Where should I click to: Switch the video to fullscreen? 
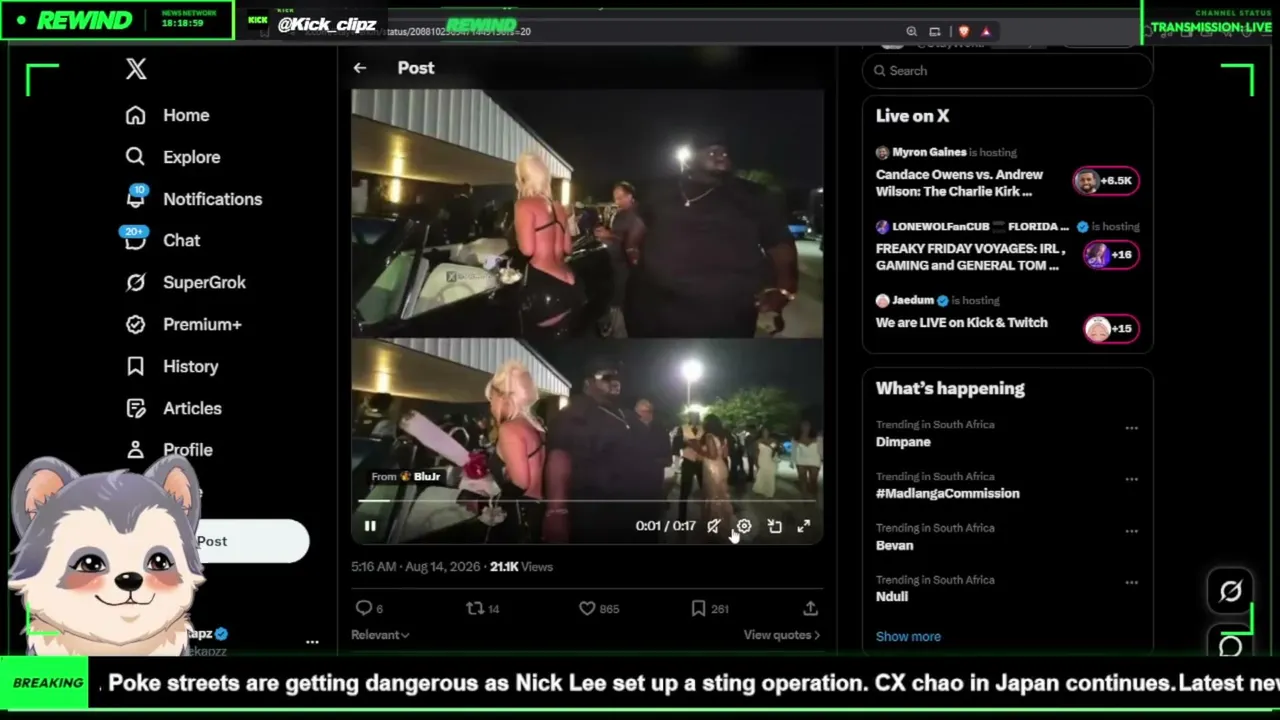tap(804, 526)
